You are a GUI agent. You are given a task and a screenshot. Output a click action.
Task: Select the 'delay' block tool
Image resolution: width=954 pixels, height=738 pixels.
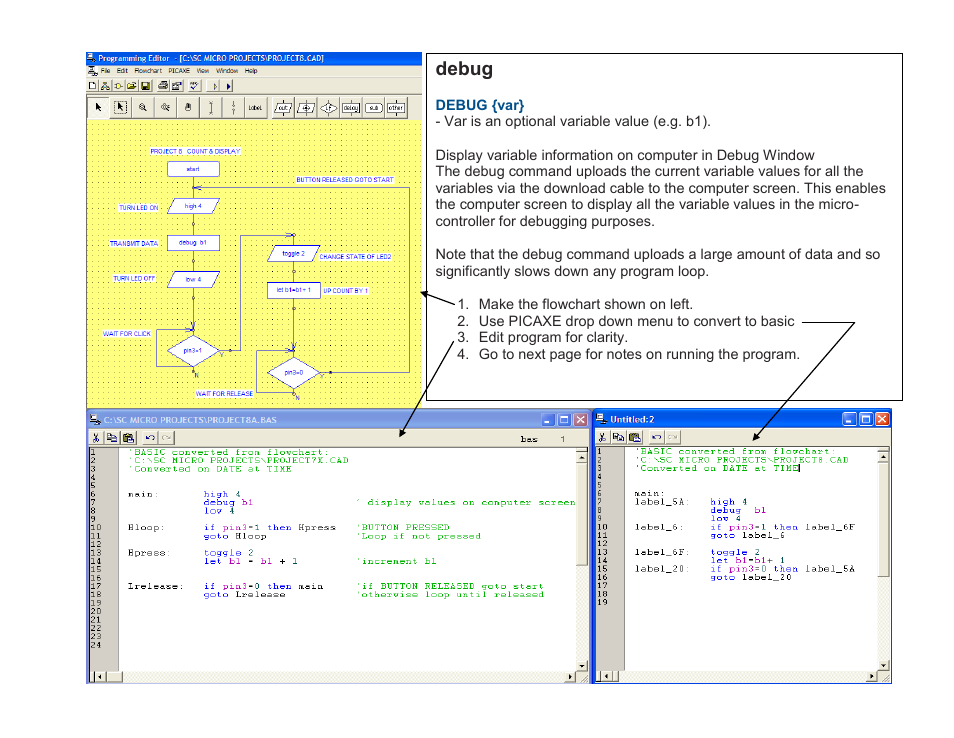tap(351, 108)
